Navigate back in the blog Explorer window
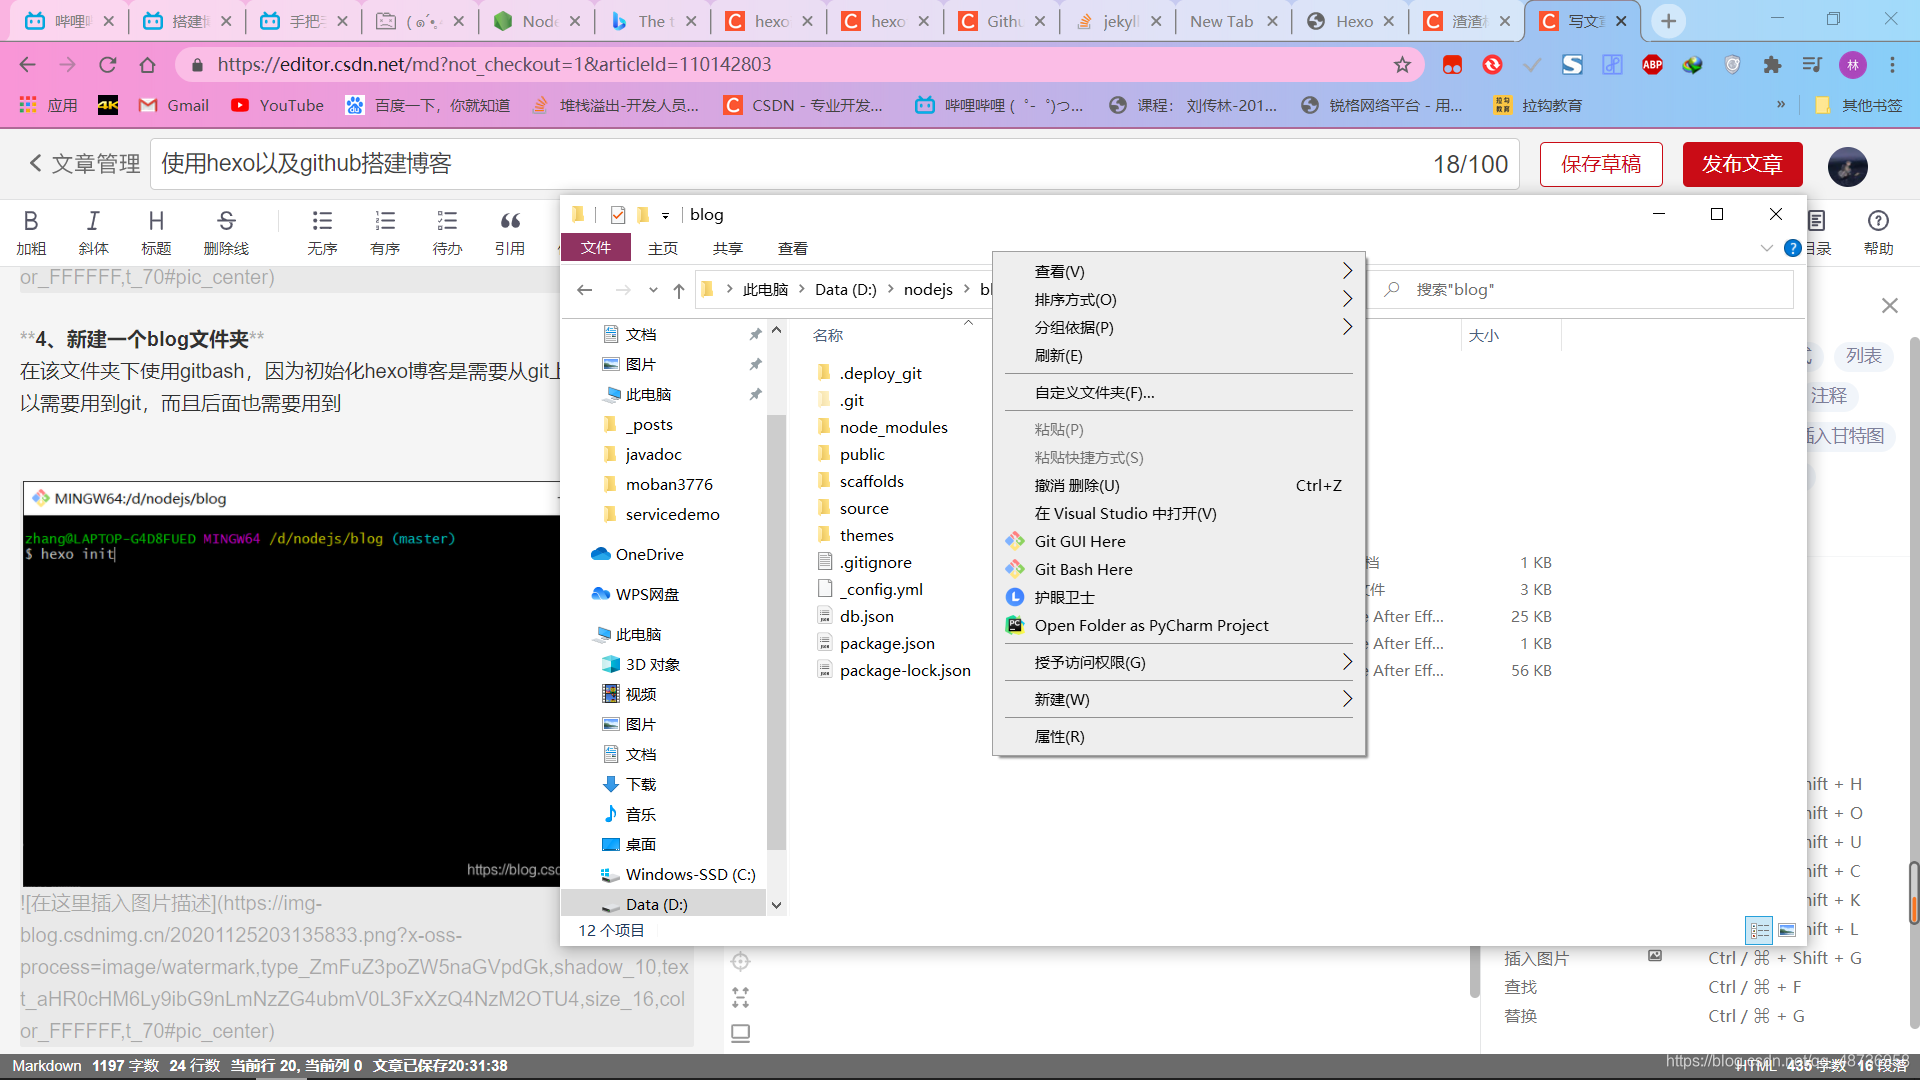 coord(585,290)
